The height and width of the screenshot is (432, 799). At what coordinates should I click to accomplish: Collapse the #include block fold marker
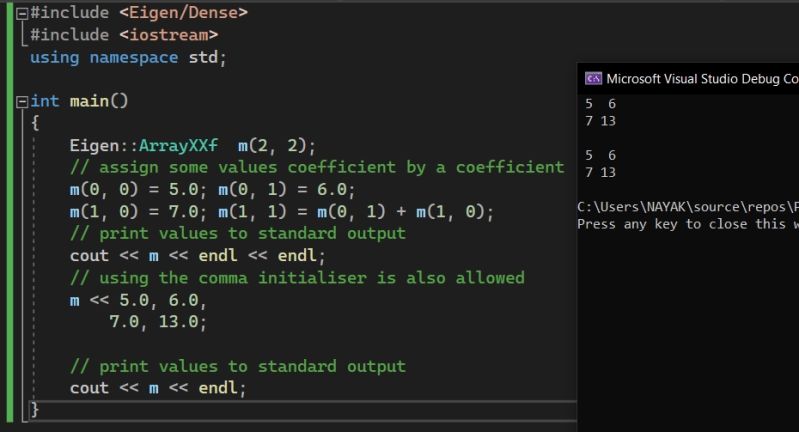point(22,14)
